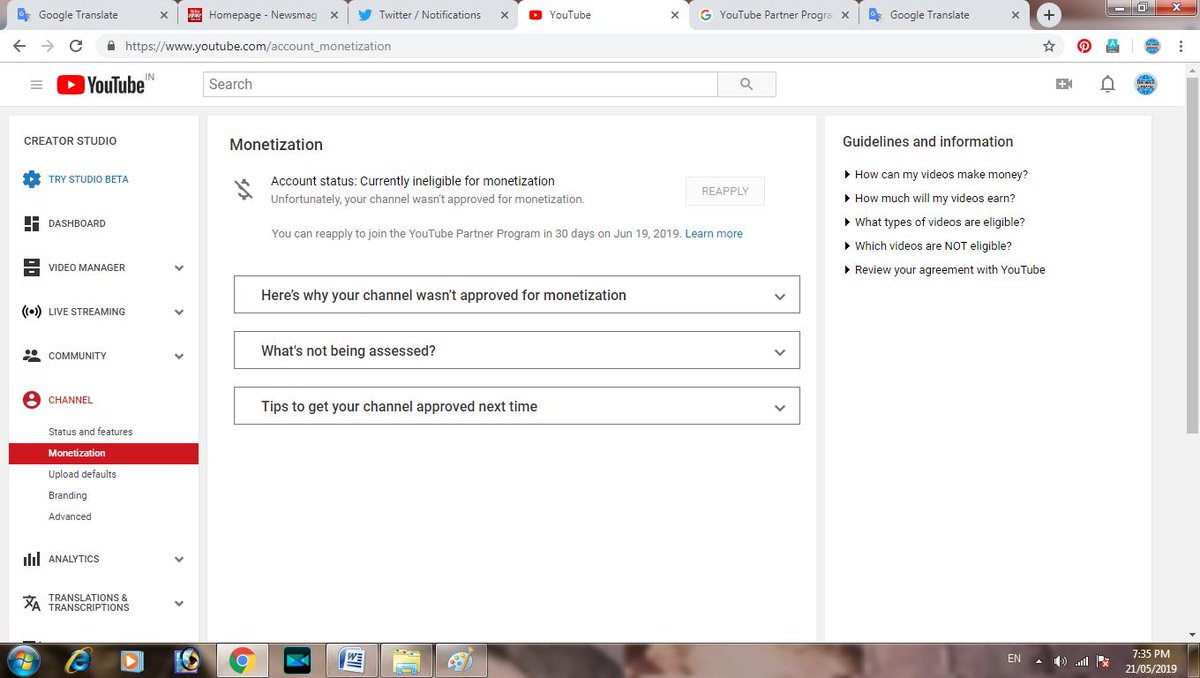
Task: Click the Analytics bar chart icon
Action: click(x=31, y=559)
